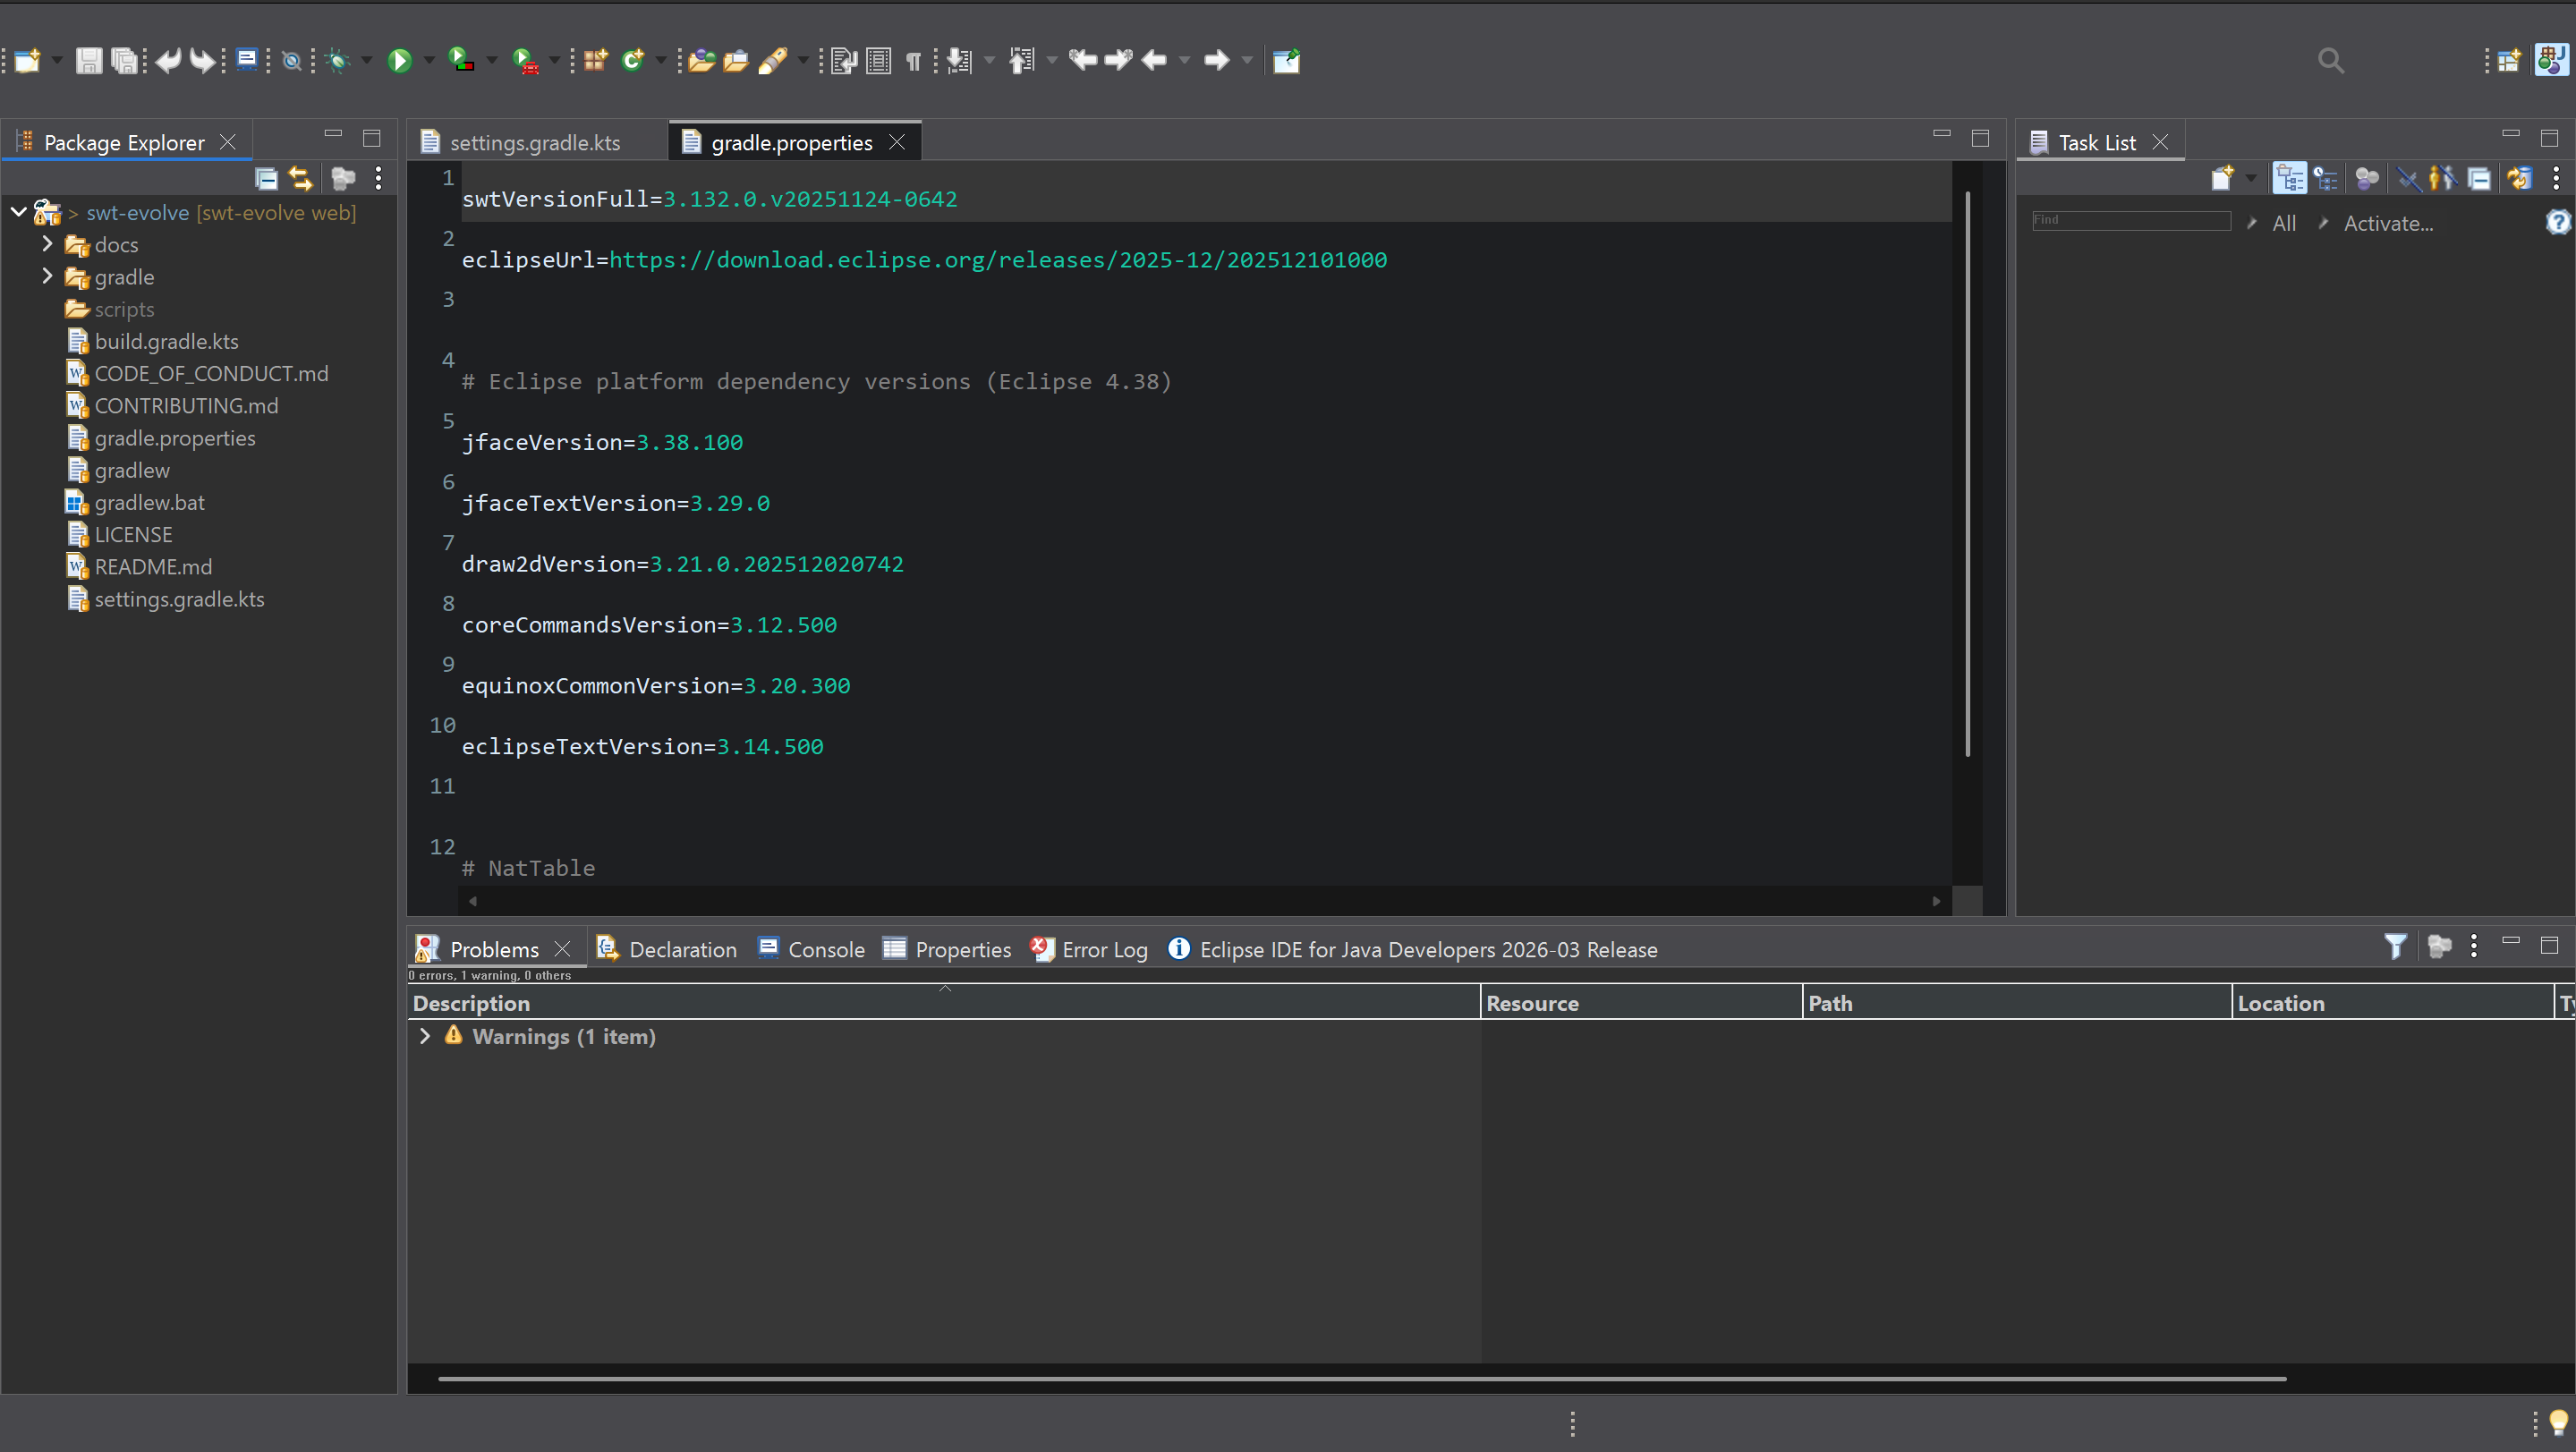The image size is (2576, 1452).
Task: Toggle Word Wrap in the main toolbar
Action: [x=843, y=61]
